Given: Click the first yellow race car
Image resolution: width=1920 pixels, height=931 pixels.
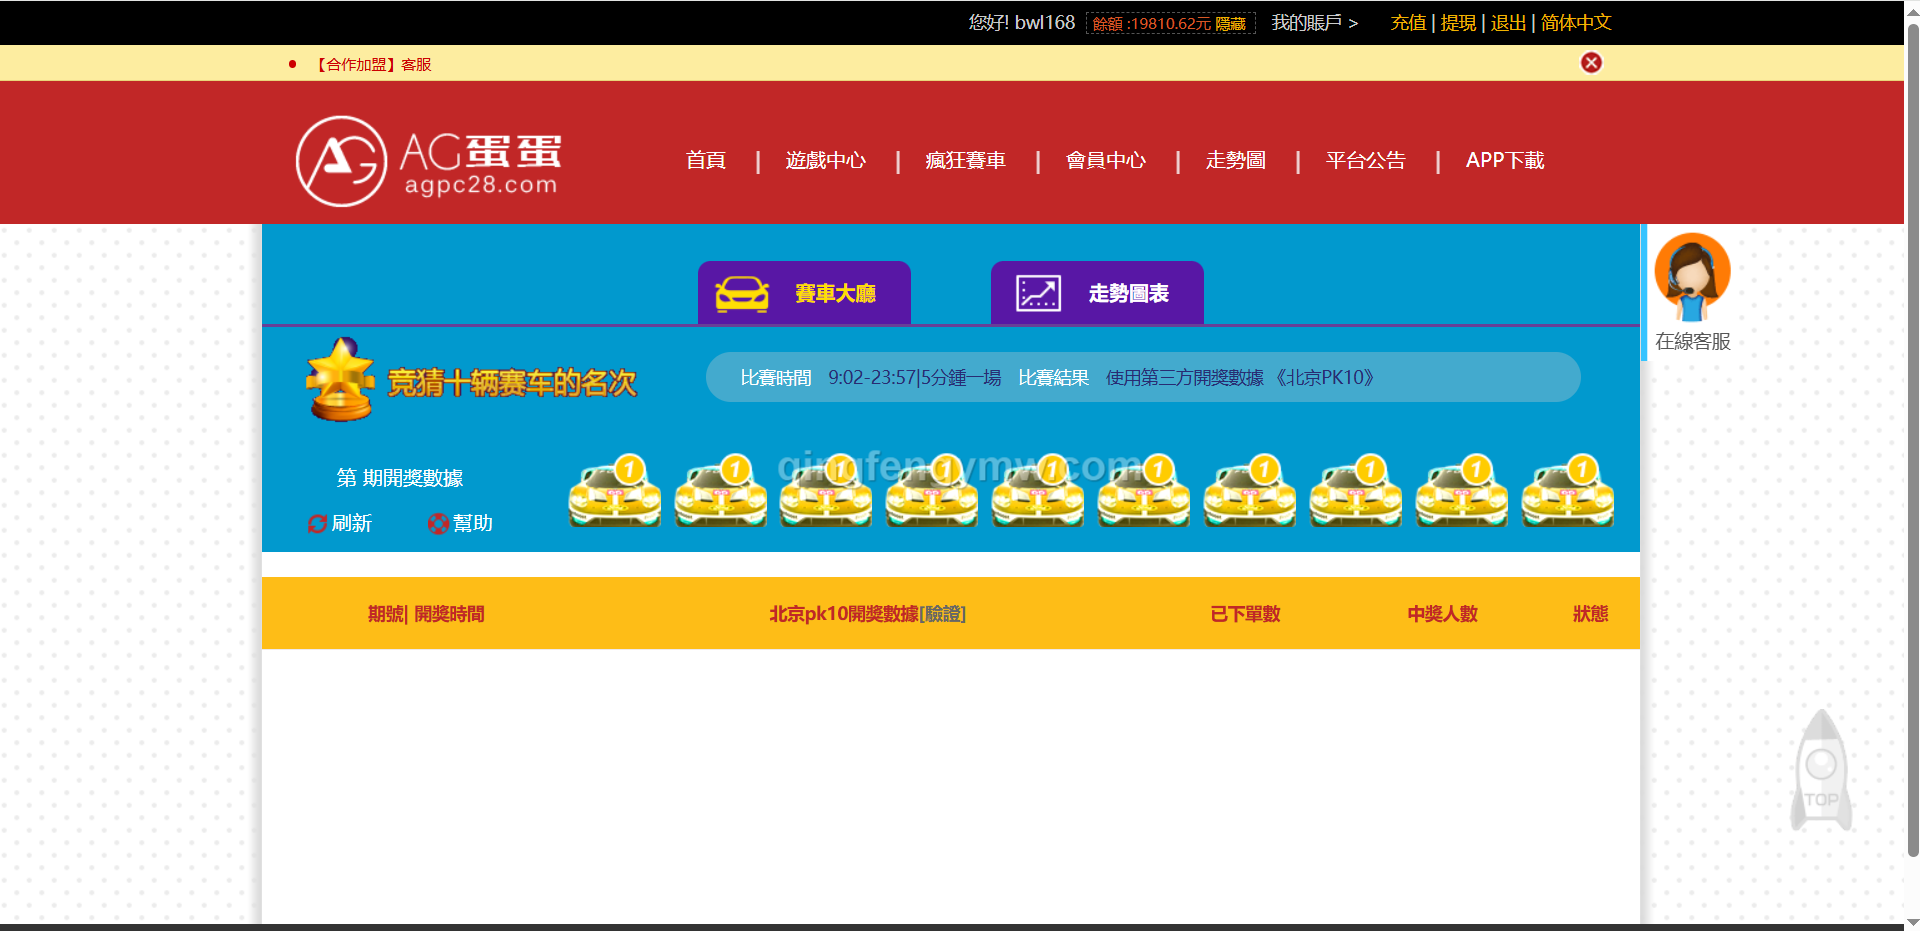Looking at the screenshot, I should [615, 492].
